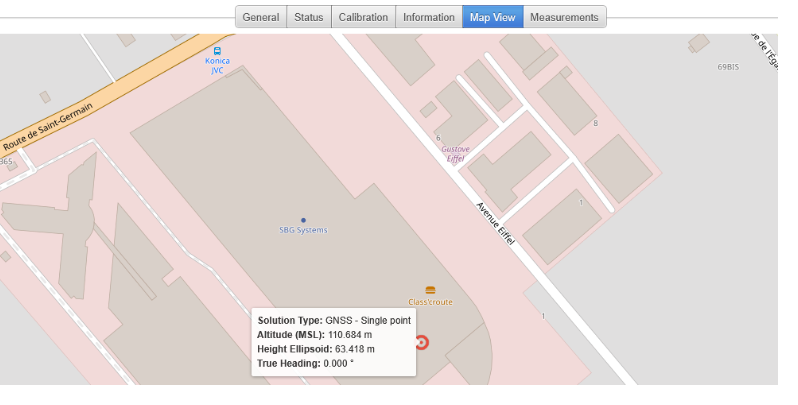Click building number 8 on map

[595, 123]
